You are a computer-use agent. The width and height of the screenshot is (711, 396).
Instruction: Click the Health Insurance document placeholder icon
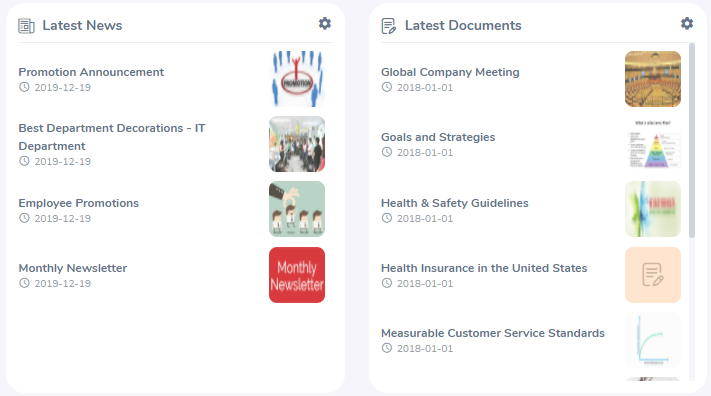[653, 275]
